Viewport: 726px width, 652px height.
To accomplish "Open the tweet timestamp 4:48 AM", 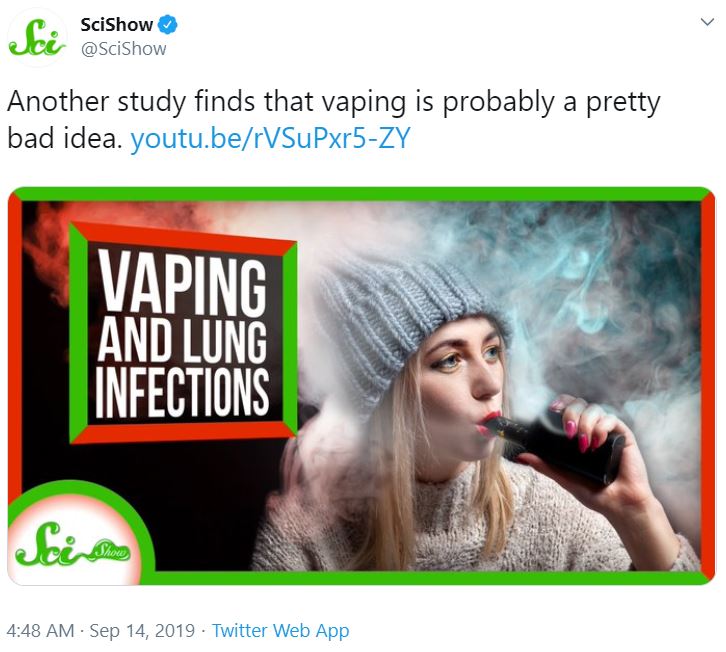I will [x=40, y=631].
